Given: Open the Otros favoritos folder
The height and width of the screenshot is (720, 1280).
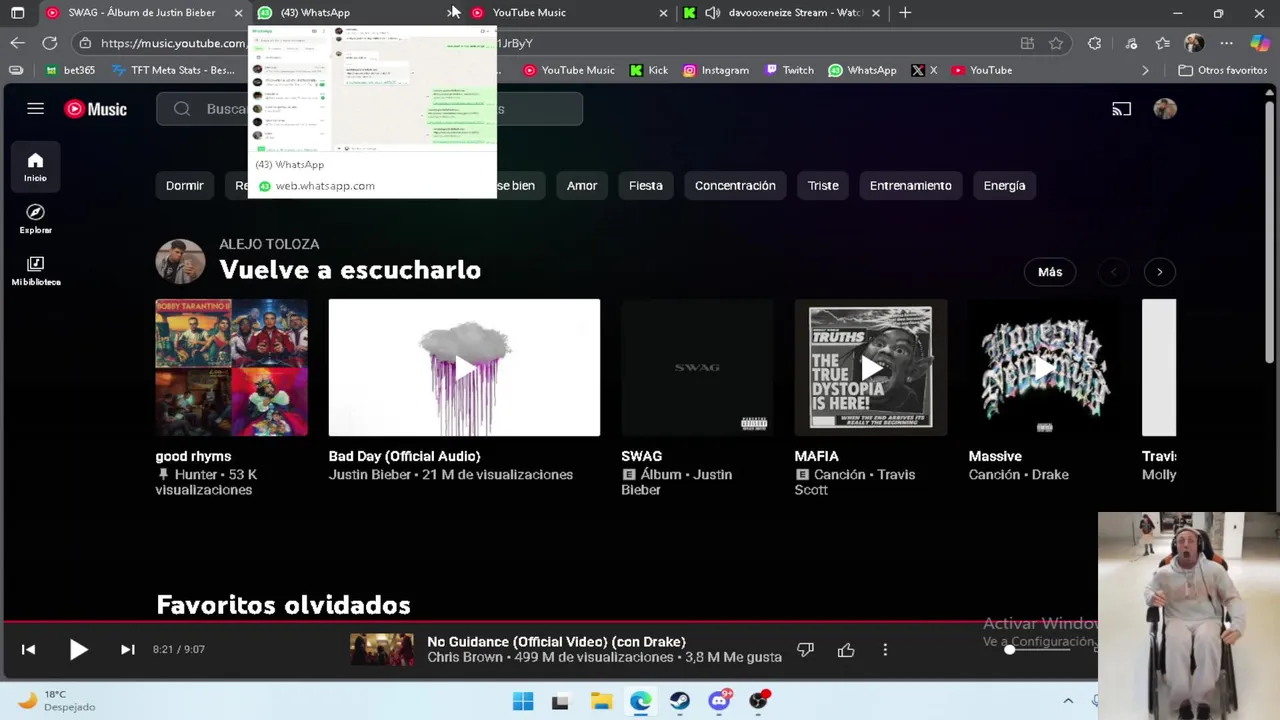Looking at the screenshot, I should (1223, 70).
